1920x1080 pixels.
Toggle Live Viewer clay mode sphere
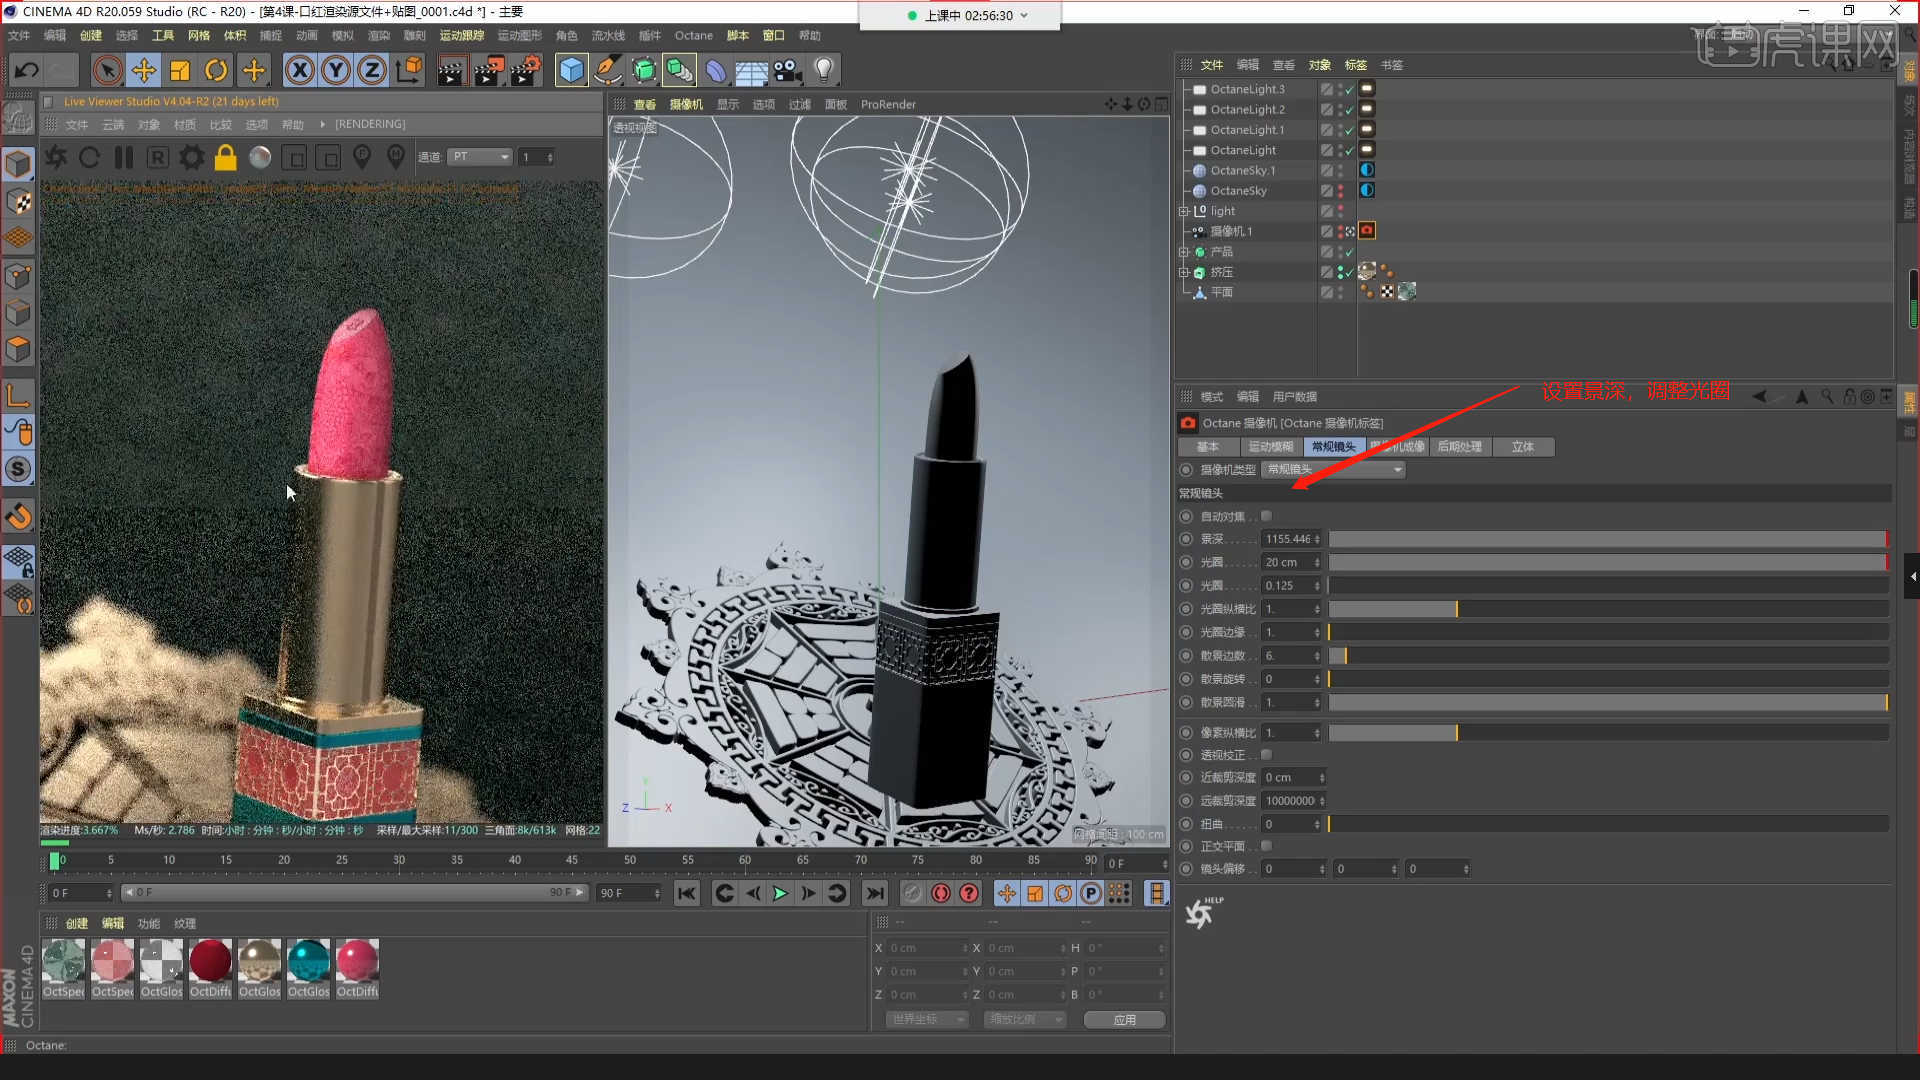(x=260, y=158)
